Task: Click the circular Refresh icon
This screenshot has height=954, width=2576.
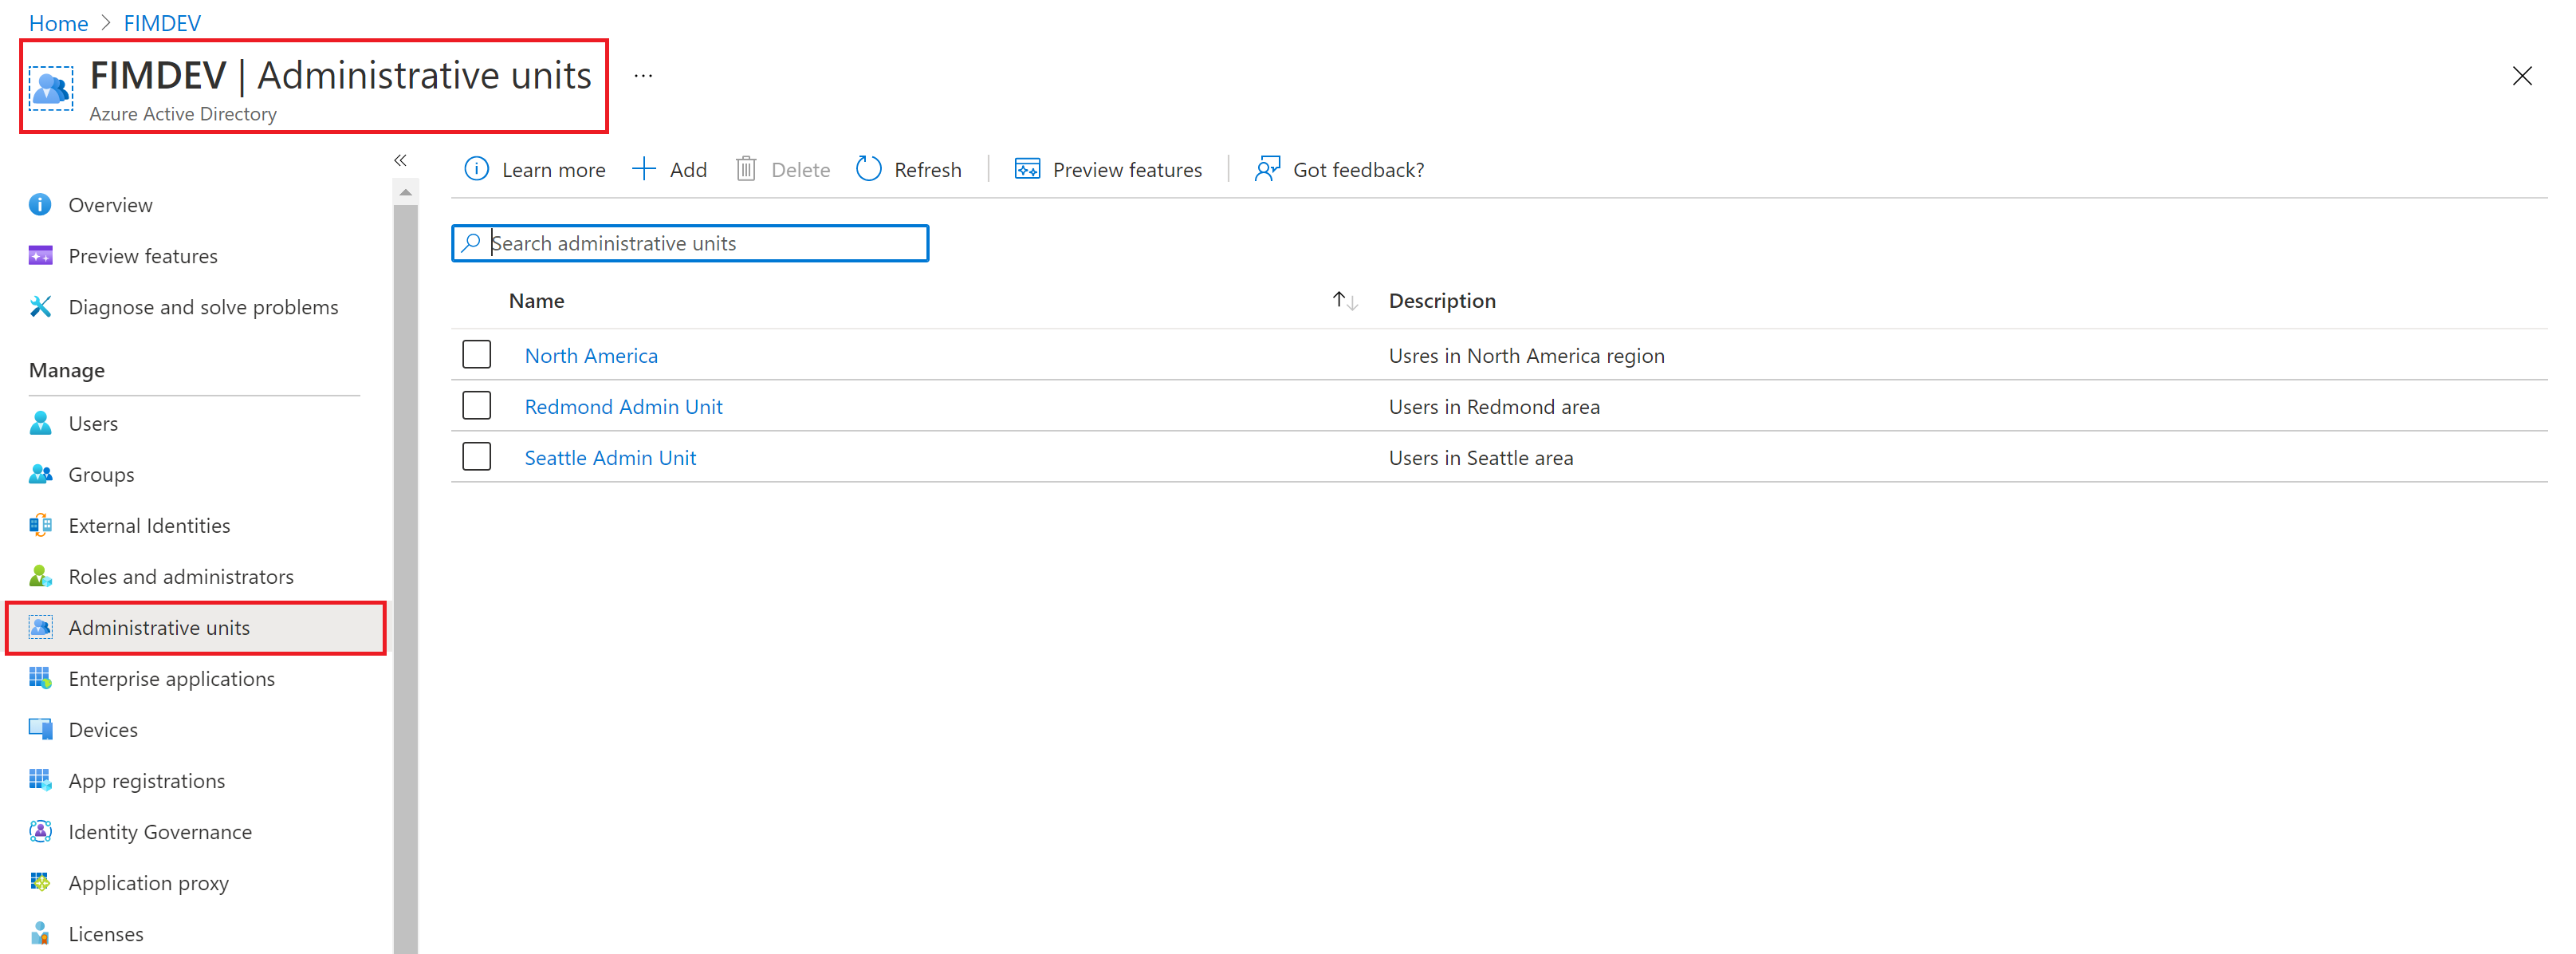Action: coord(869,169)
